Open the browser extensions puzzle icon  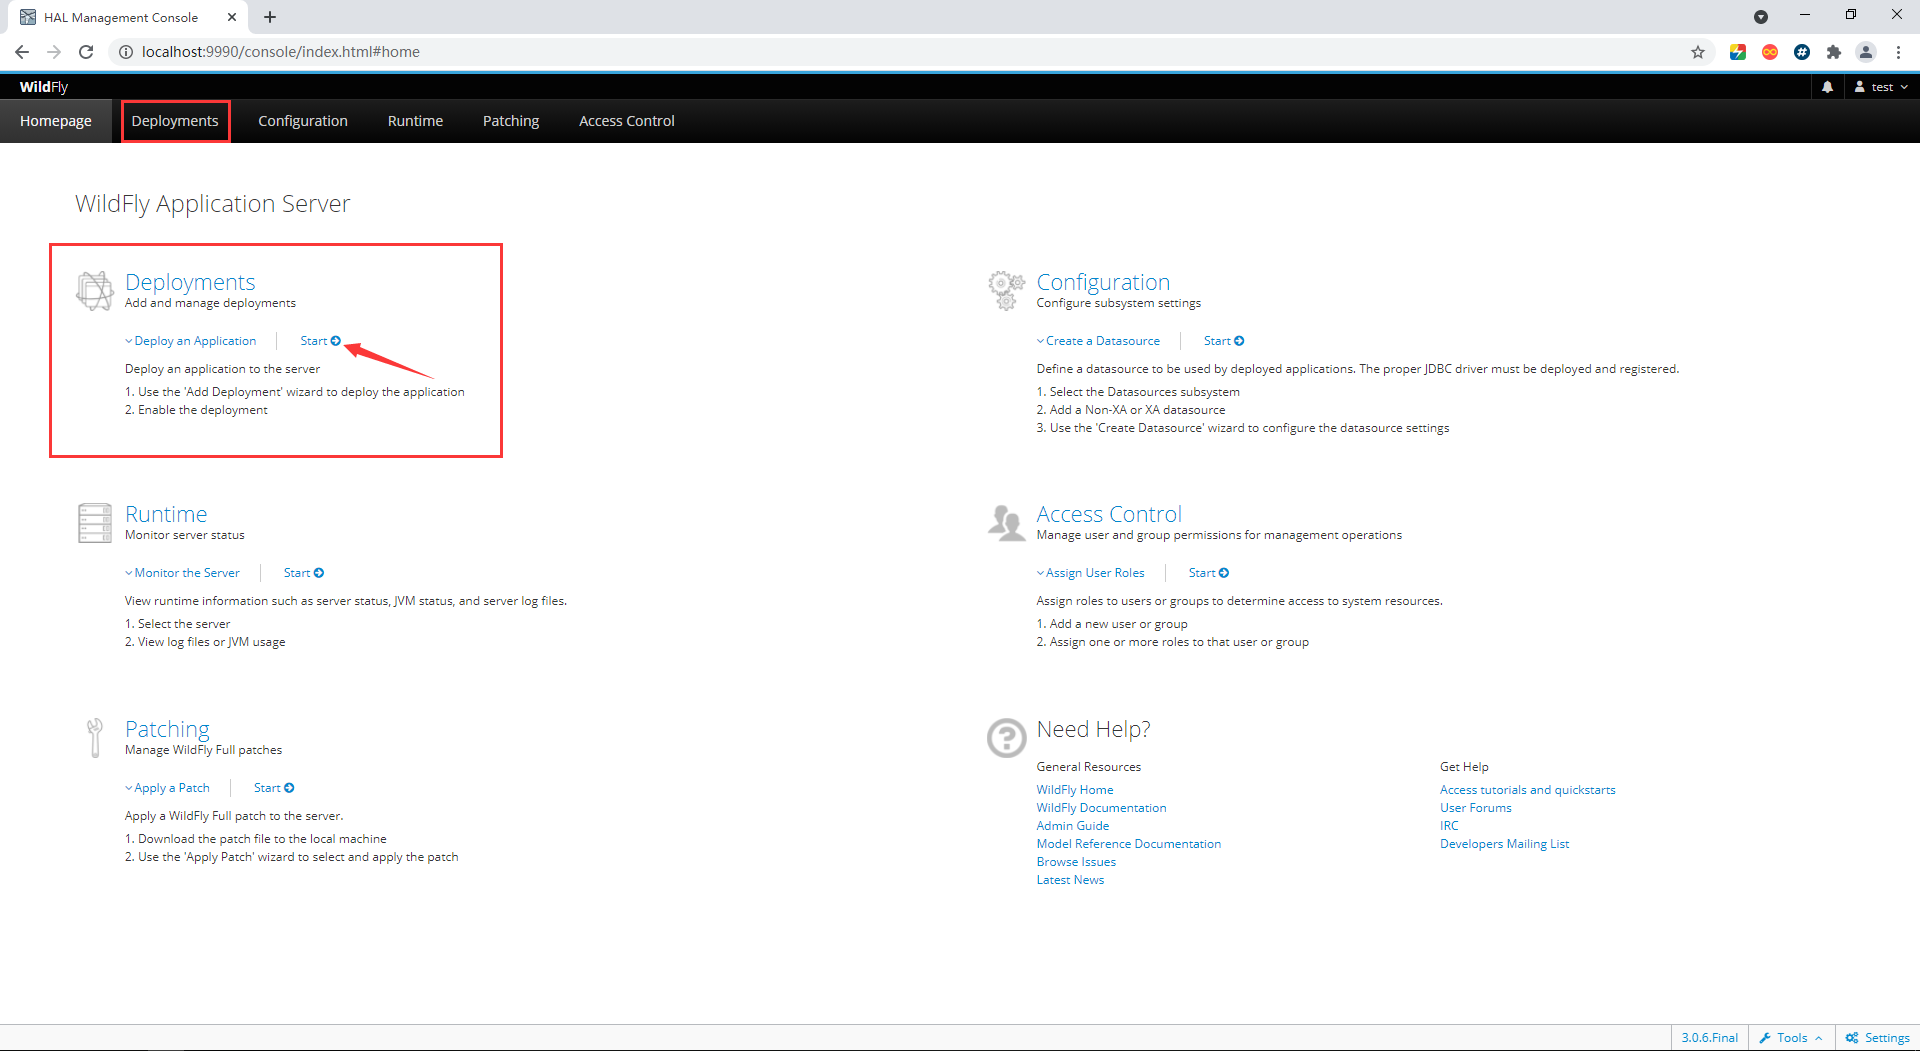click(1834, 52)
